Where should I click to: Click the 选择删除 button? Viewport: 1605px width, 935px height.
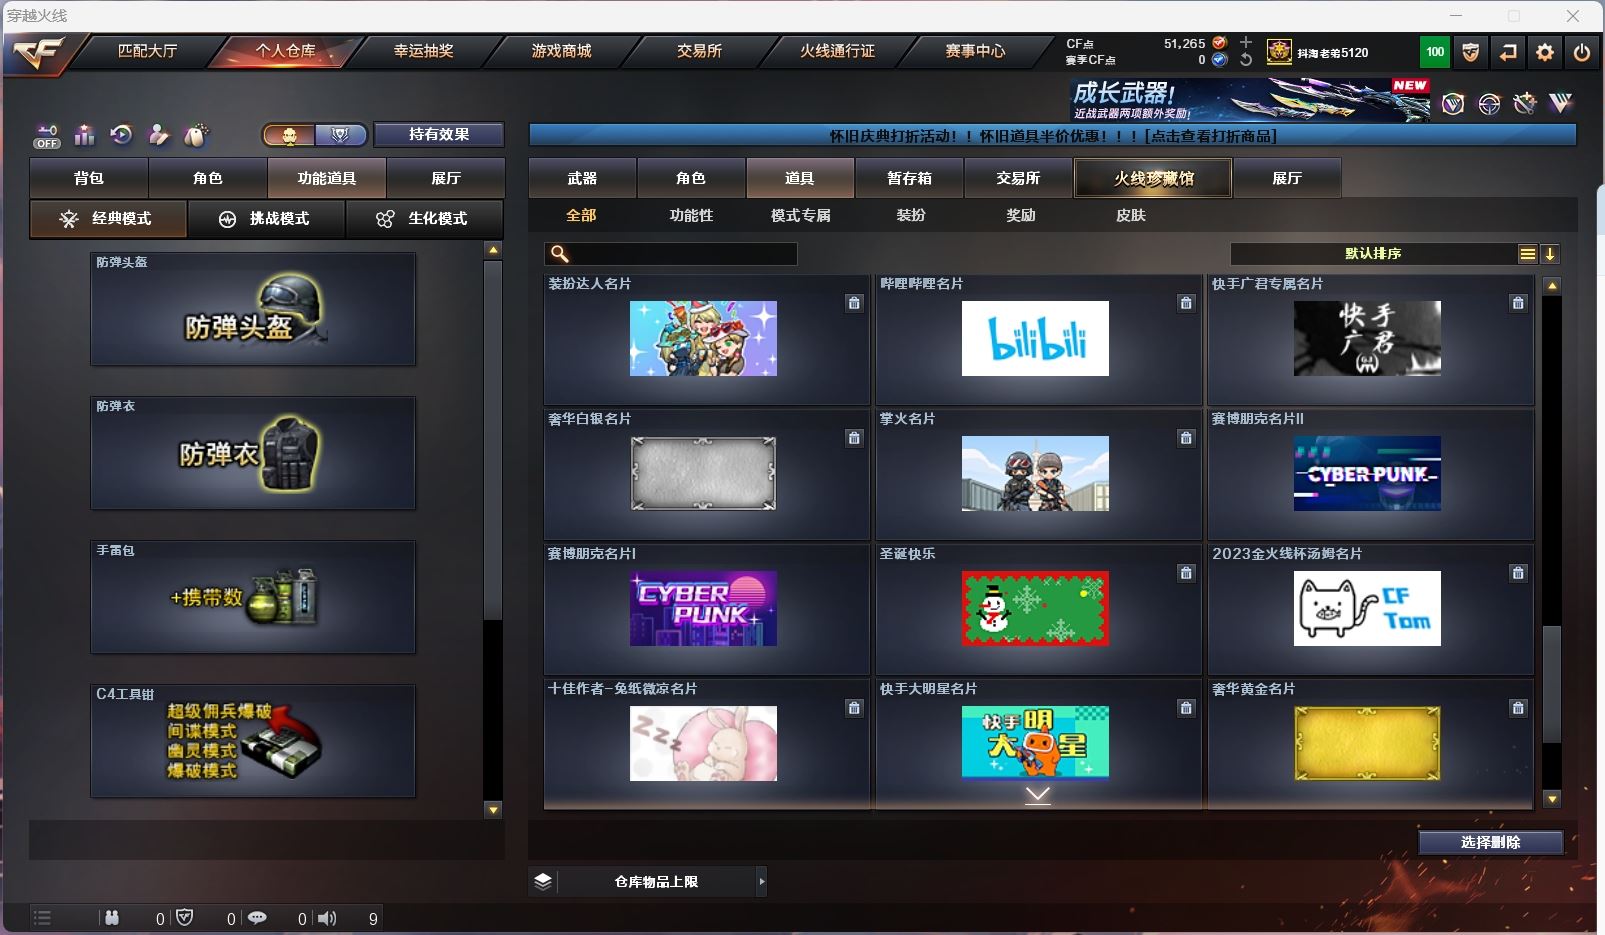pyautogui.click(x=1490, y=842)
